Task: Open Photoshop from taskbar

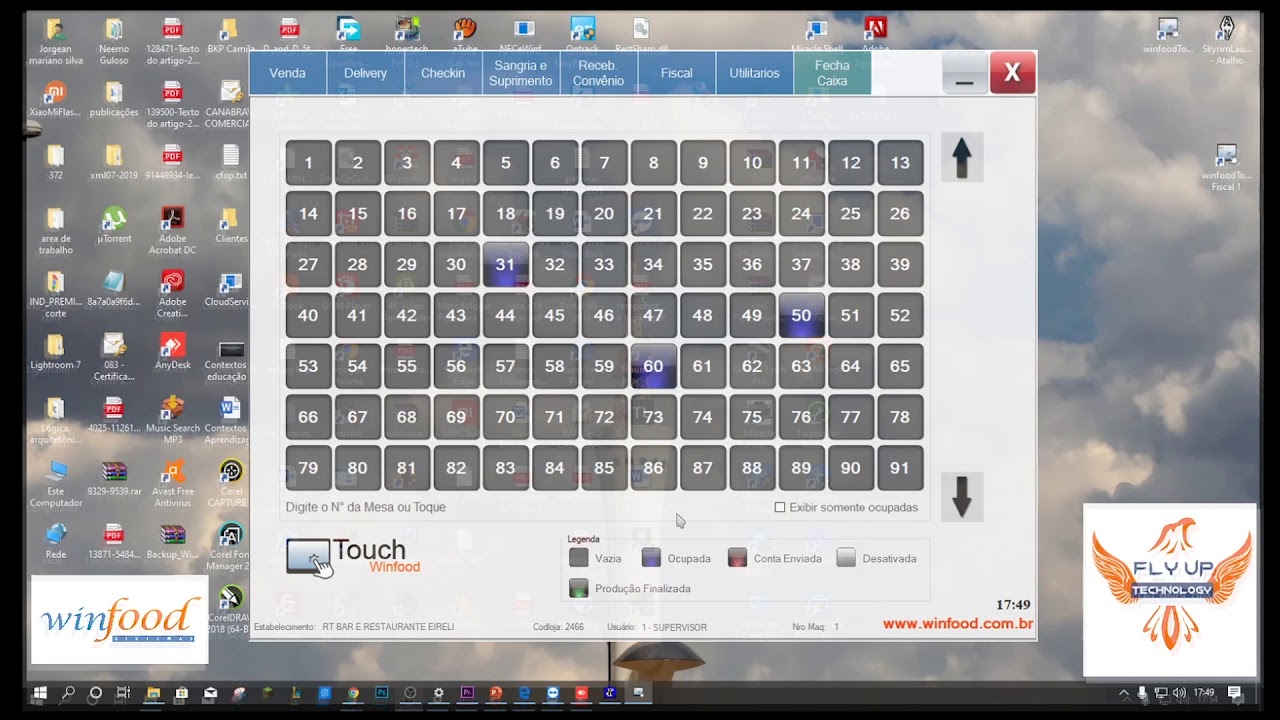Action: 381,692
